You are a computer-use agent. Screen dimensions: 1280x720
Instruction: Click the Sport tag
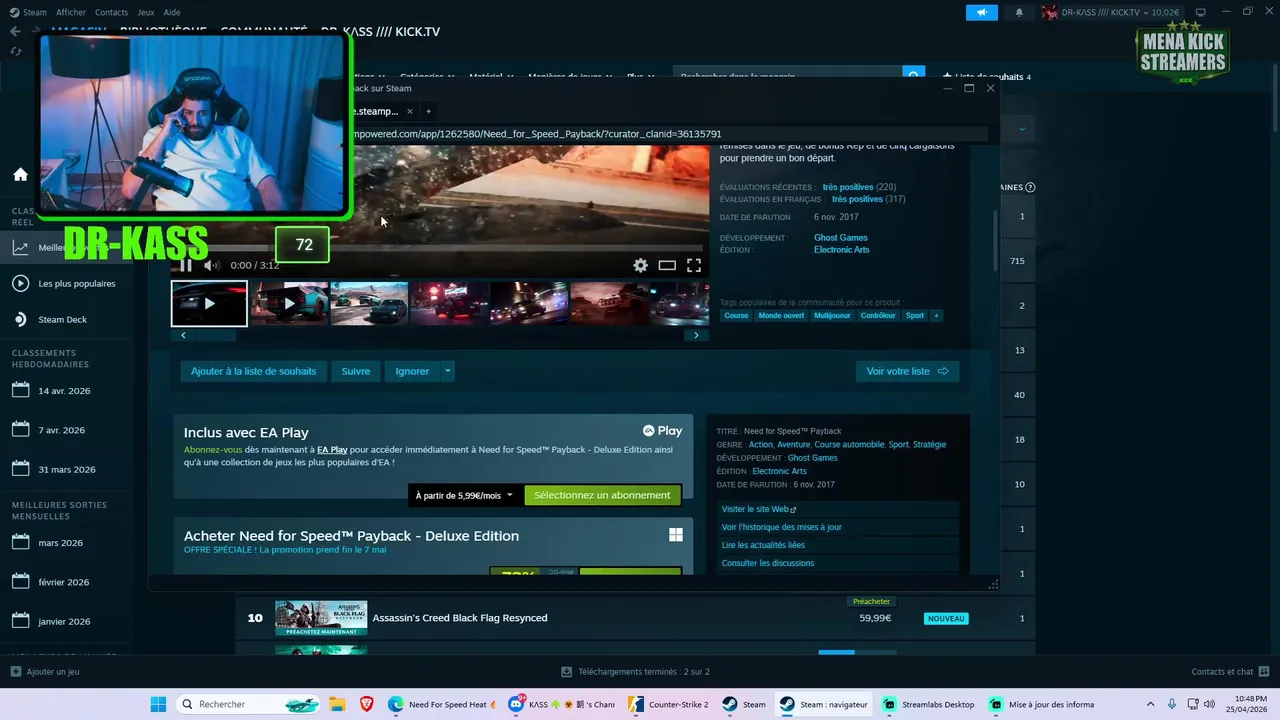[x=915, y=315]
